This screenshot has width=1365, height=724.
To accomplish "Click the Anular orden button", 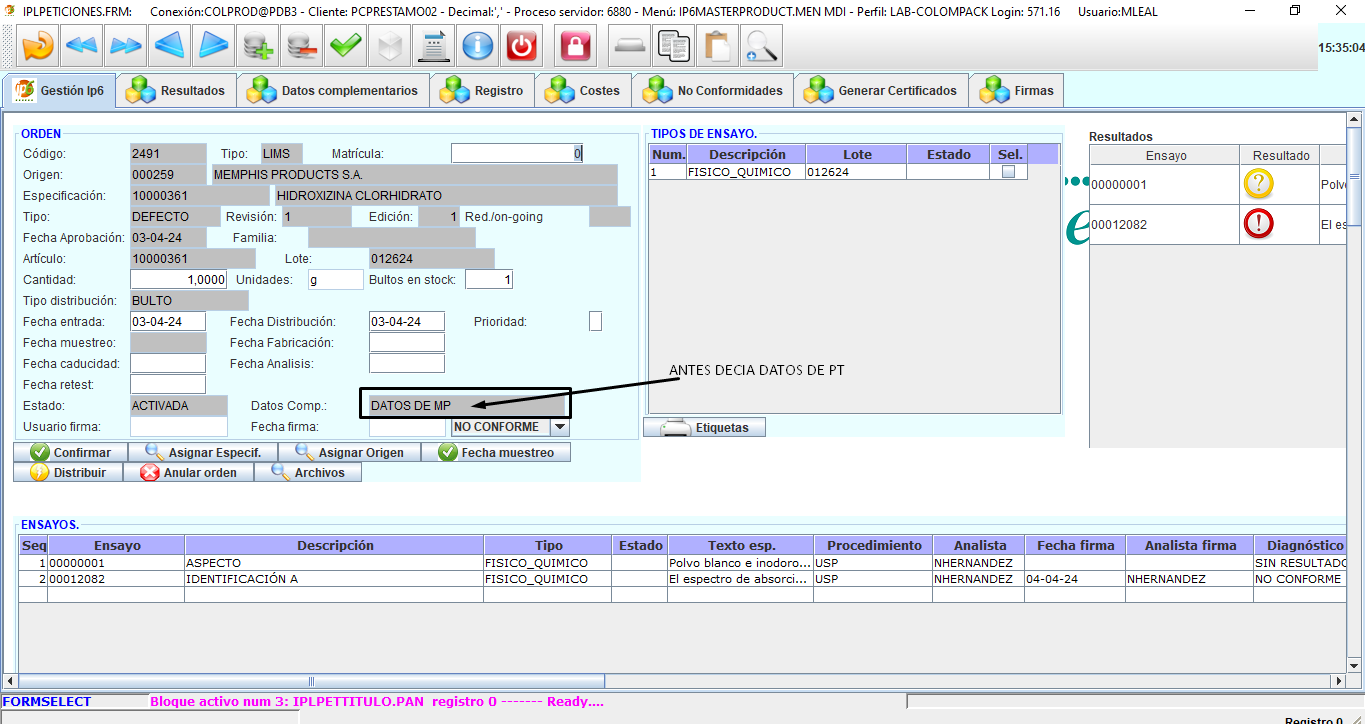I will pos(188,472).
